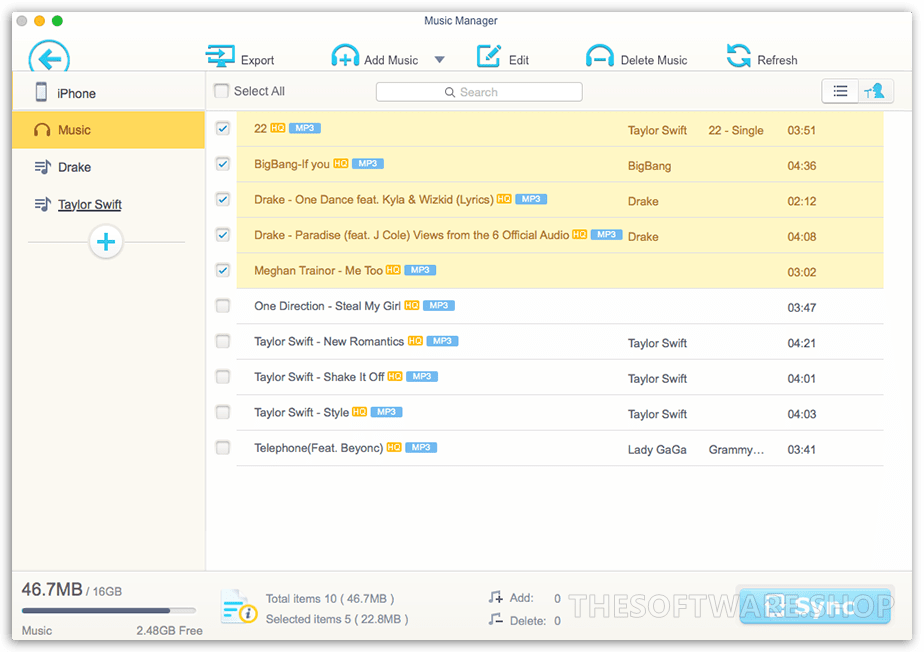Open the Music library in sidebar
This screenshot has width=924, height=652.
[x=108, y=130]
